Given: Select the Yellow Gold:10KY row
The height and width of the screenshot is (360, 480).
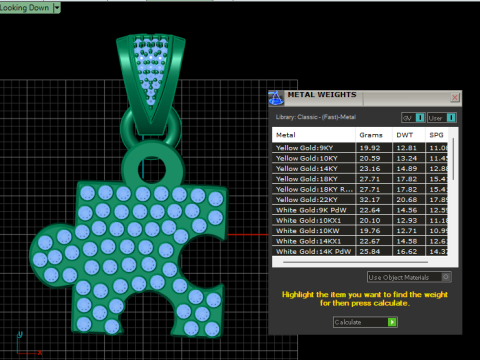Looking at the screenshot, I should (x=360, y=158).
